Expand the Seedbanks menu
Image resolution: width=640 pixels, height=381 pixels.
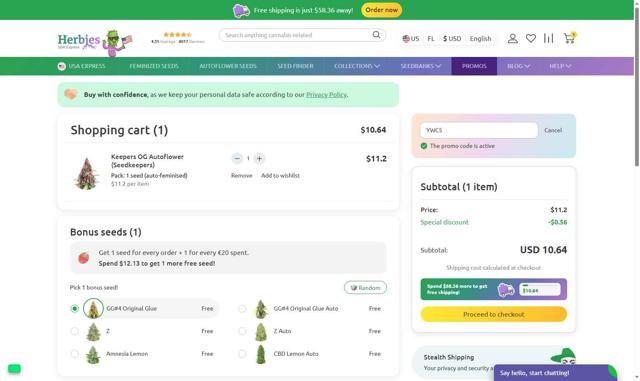(x=420, y=66)
